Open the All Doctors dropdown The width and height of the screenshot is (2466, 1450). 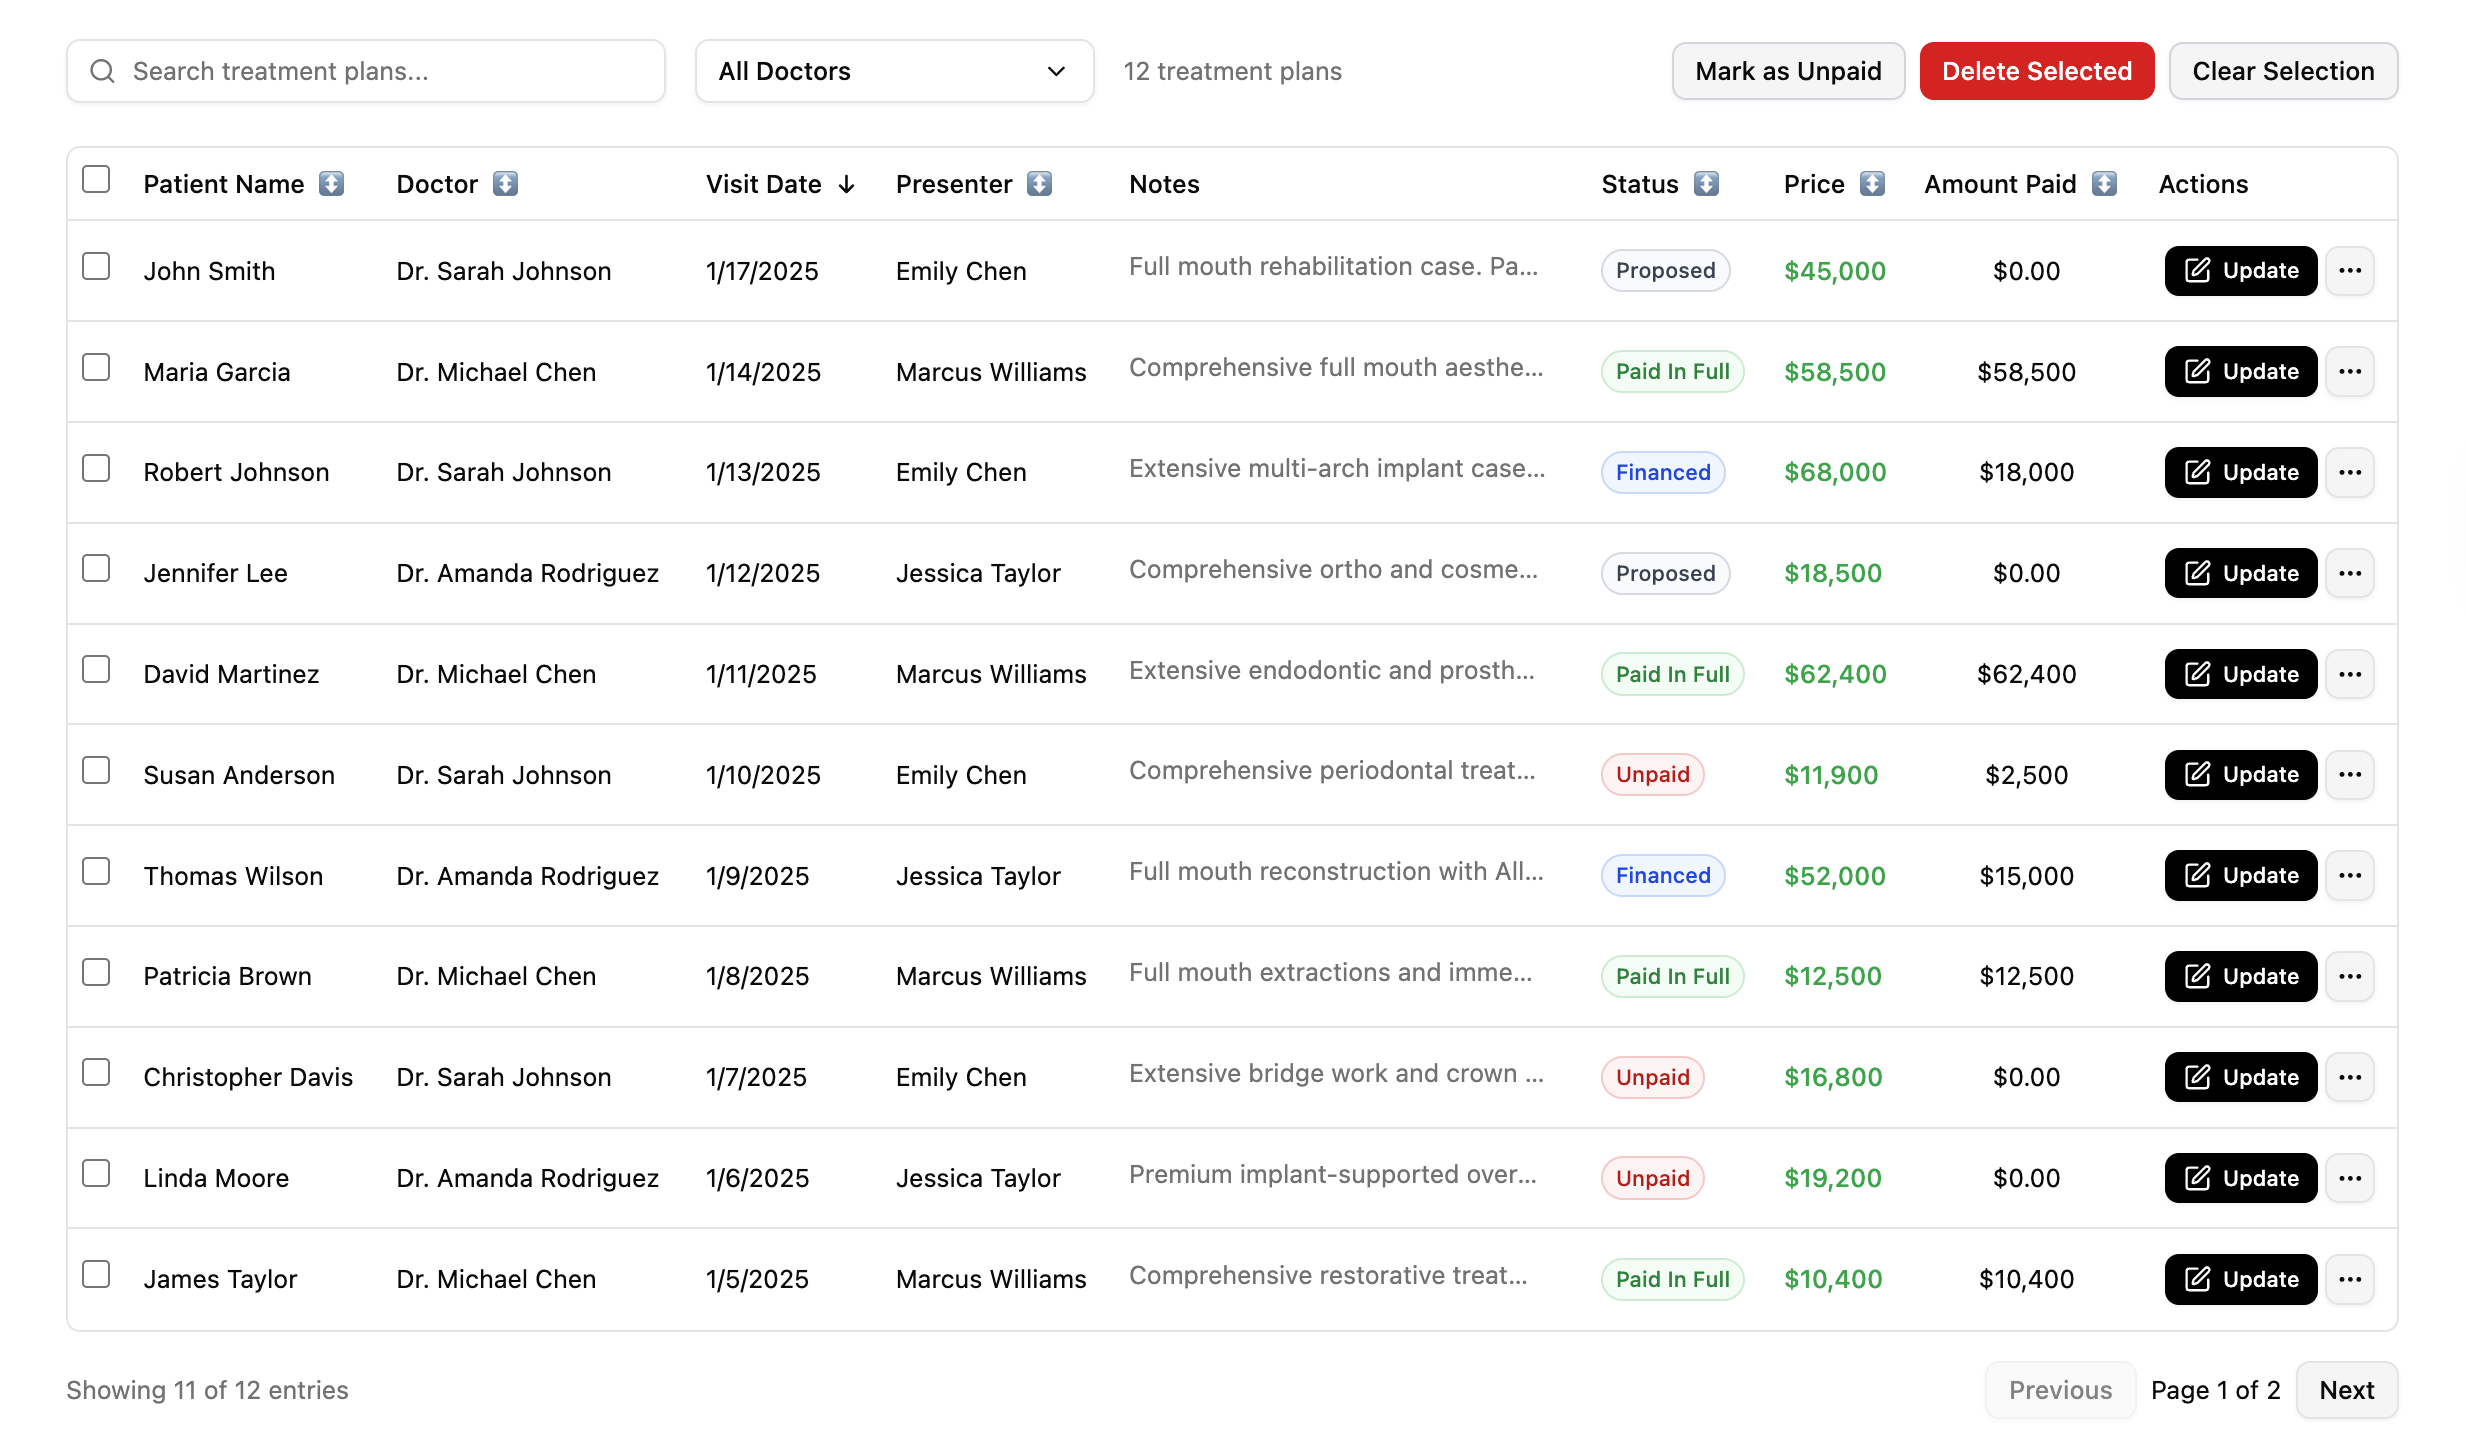(x=893, y=71)
